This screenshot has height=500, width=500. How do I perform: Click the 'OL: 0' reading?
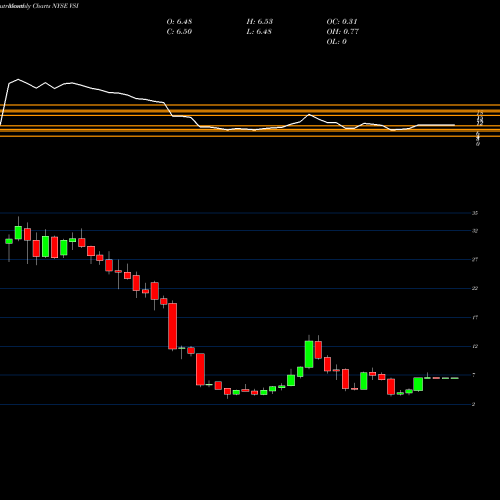click(x=337, y=42)
